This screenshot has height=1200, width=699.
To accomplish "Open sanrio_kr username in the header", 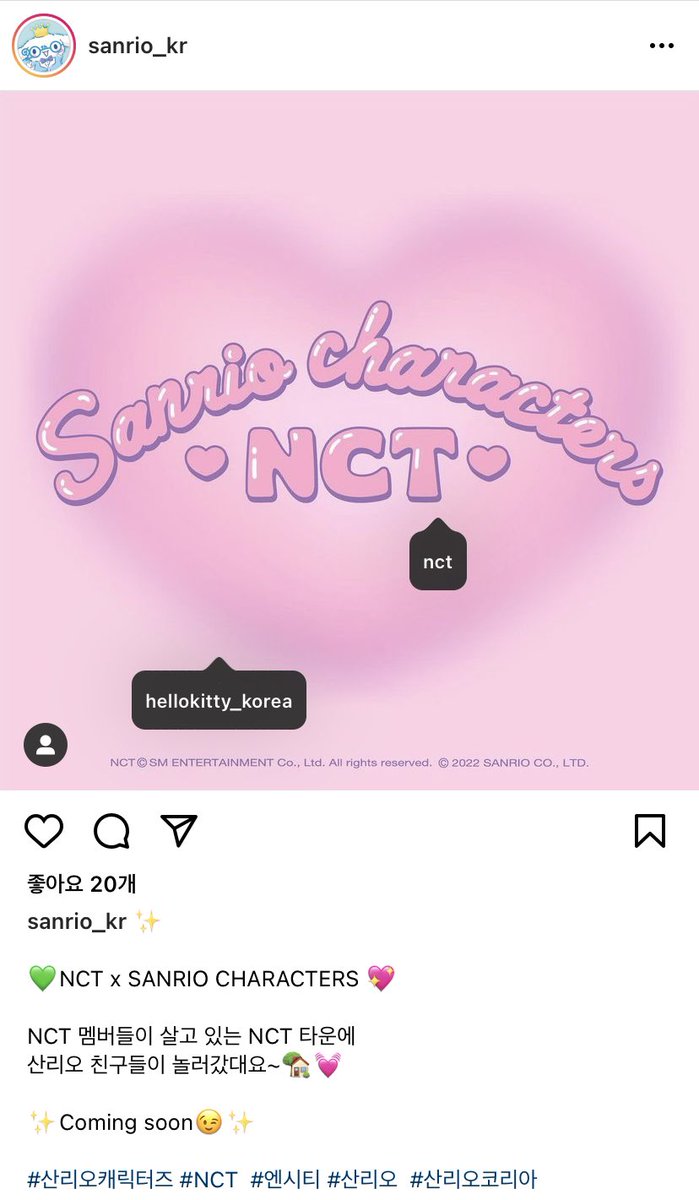I will [138, 46].
